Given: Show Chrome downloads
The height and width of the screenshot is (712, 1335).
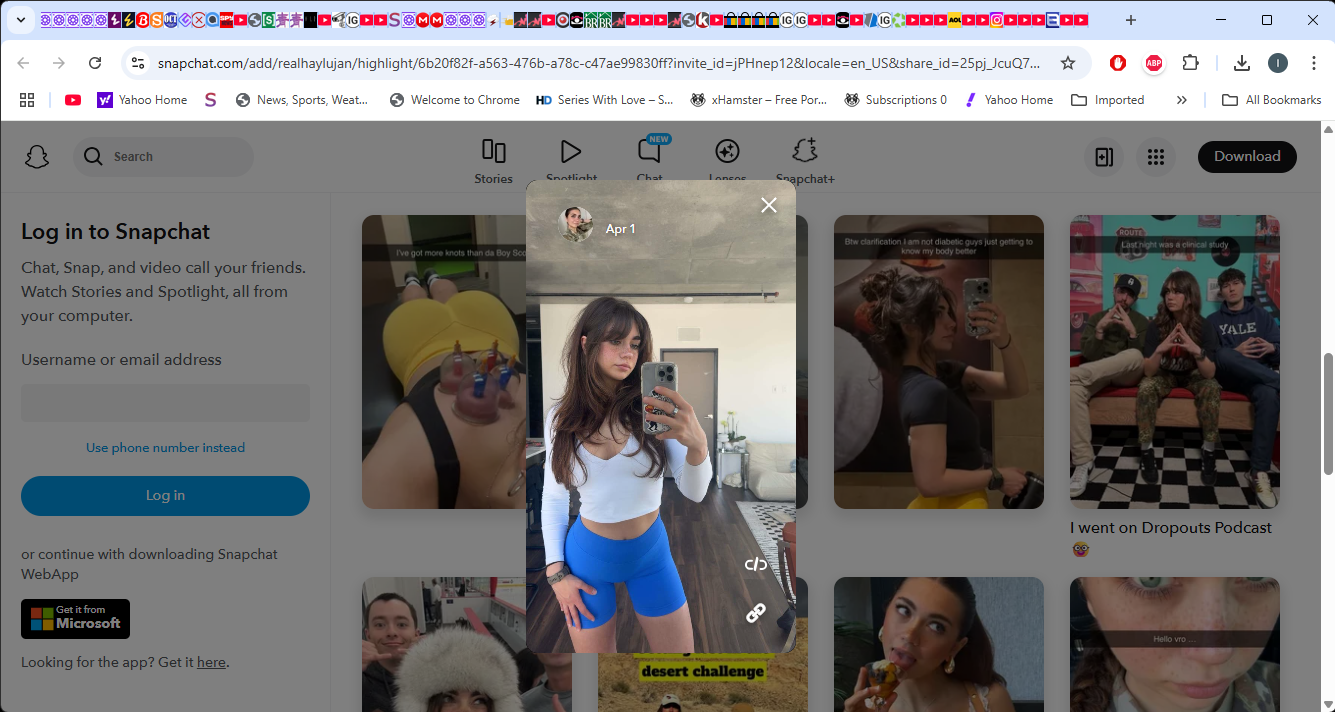Looking at the screenshot, I should tap(1242, 63).
